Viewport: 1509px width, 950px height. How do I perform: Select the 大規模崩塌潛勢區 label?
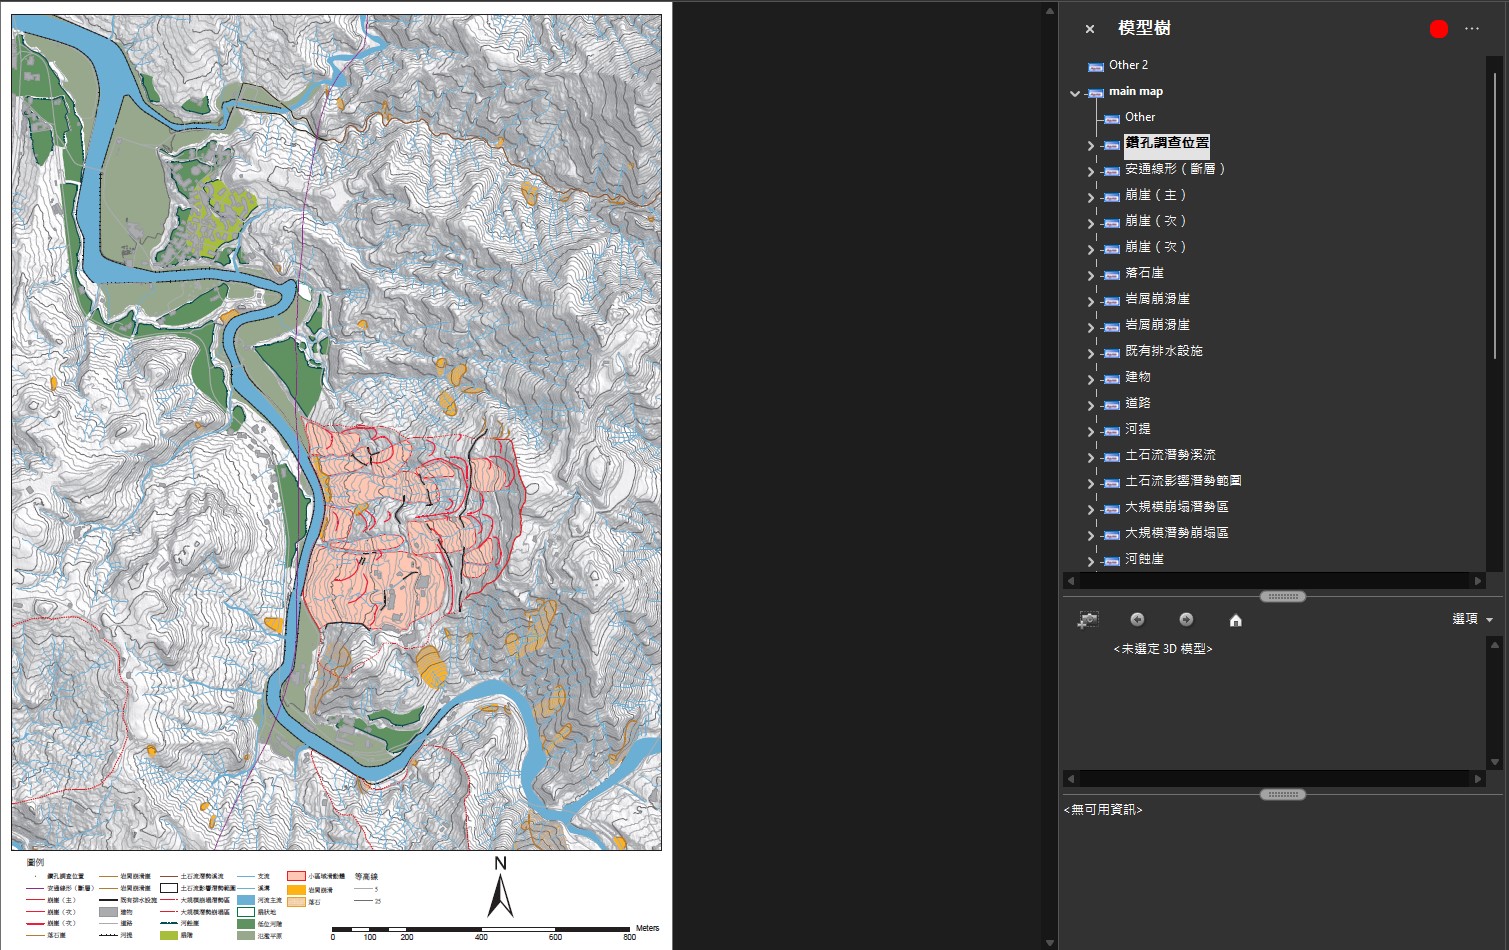[1177, 507]
